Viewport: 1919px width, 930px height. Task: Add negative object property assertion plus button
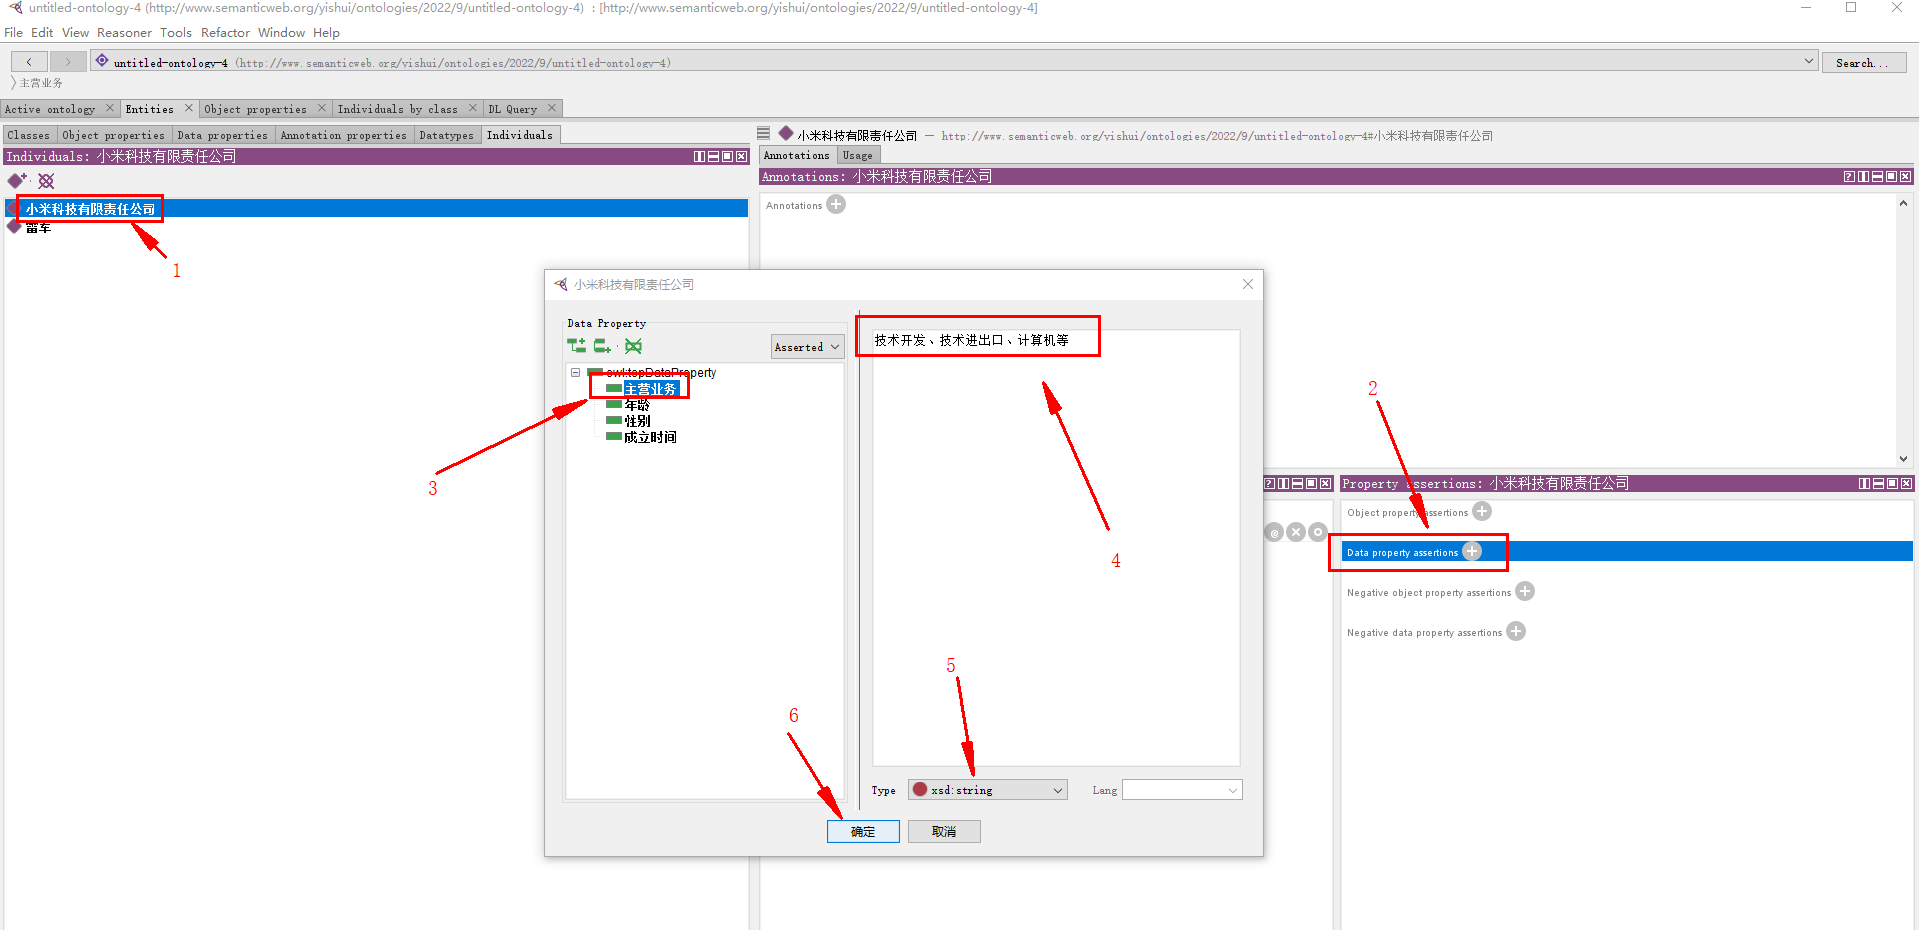click(1525, 591)
